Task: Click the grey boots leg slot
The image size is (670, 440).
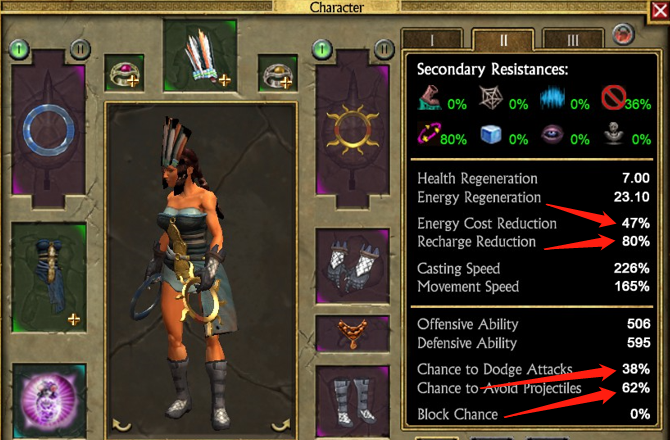Action: (x=353, y=402)
